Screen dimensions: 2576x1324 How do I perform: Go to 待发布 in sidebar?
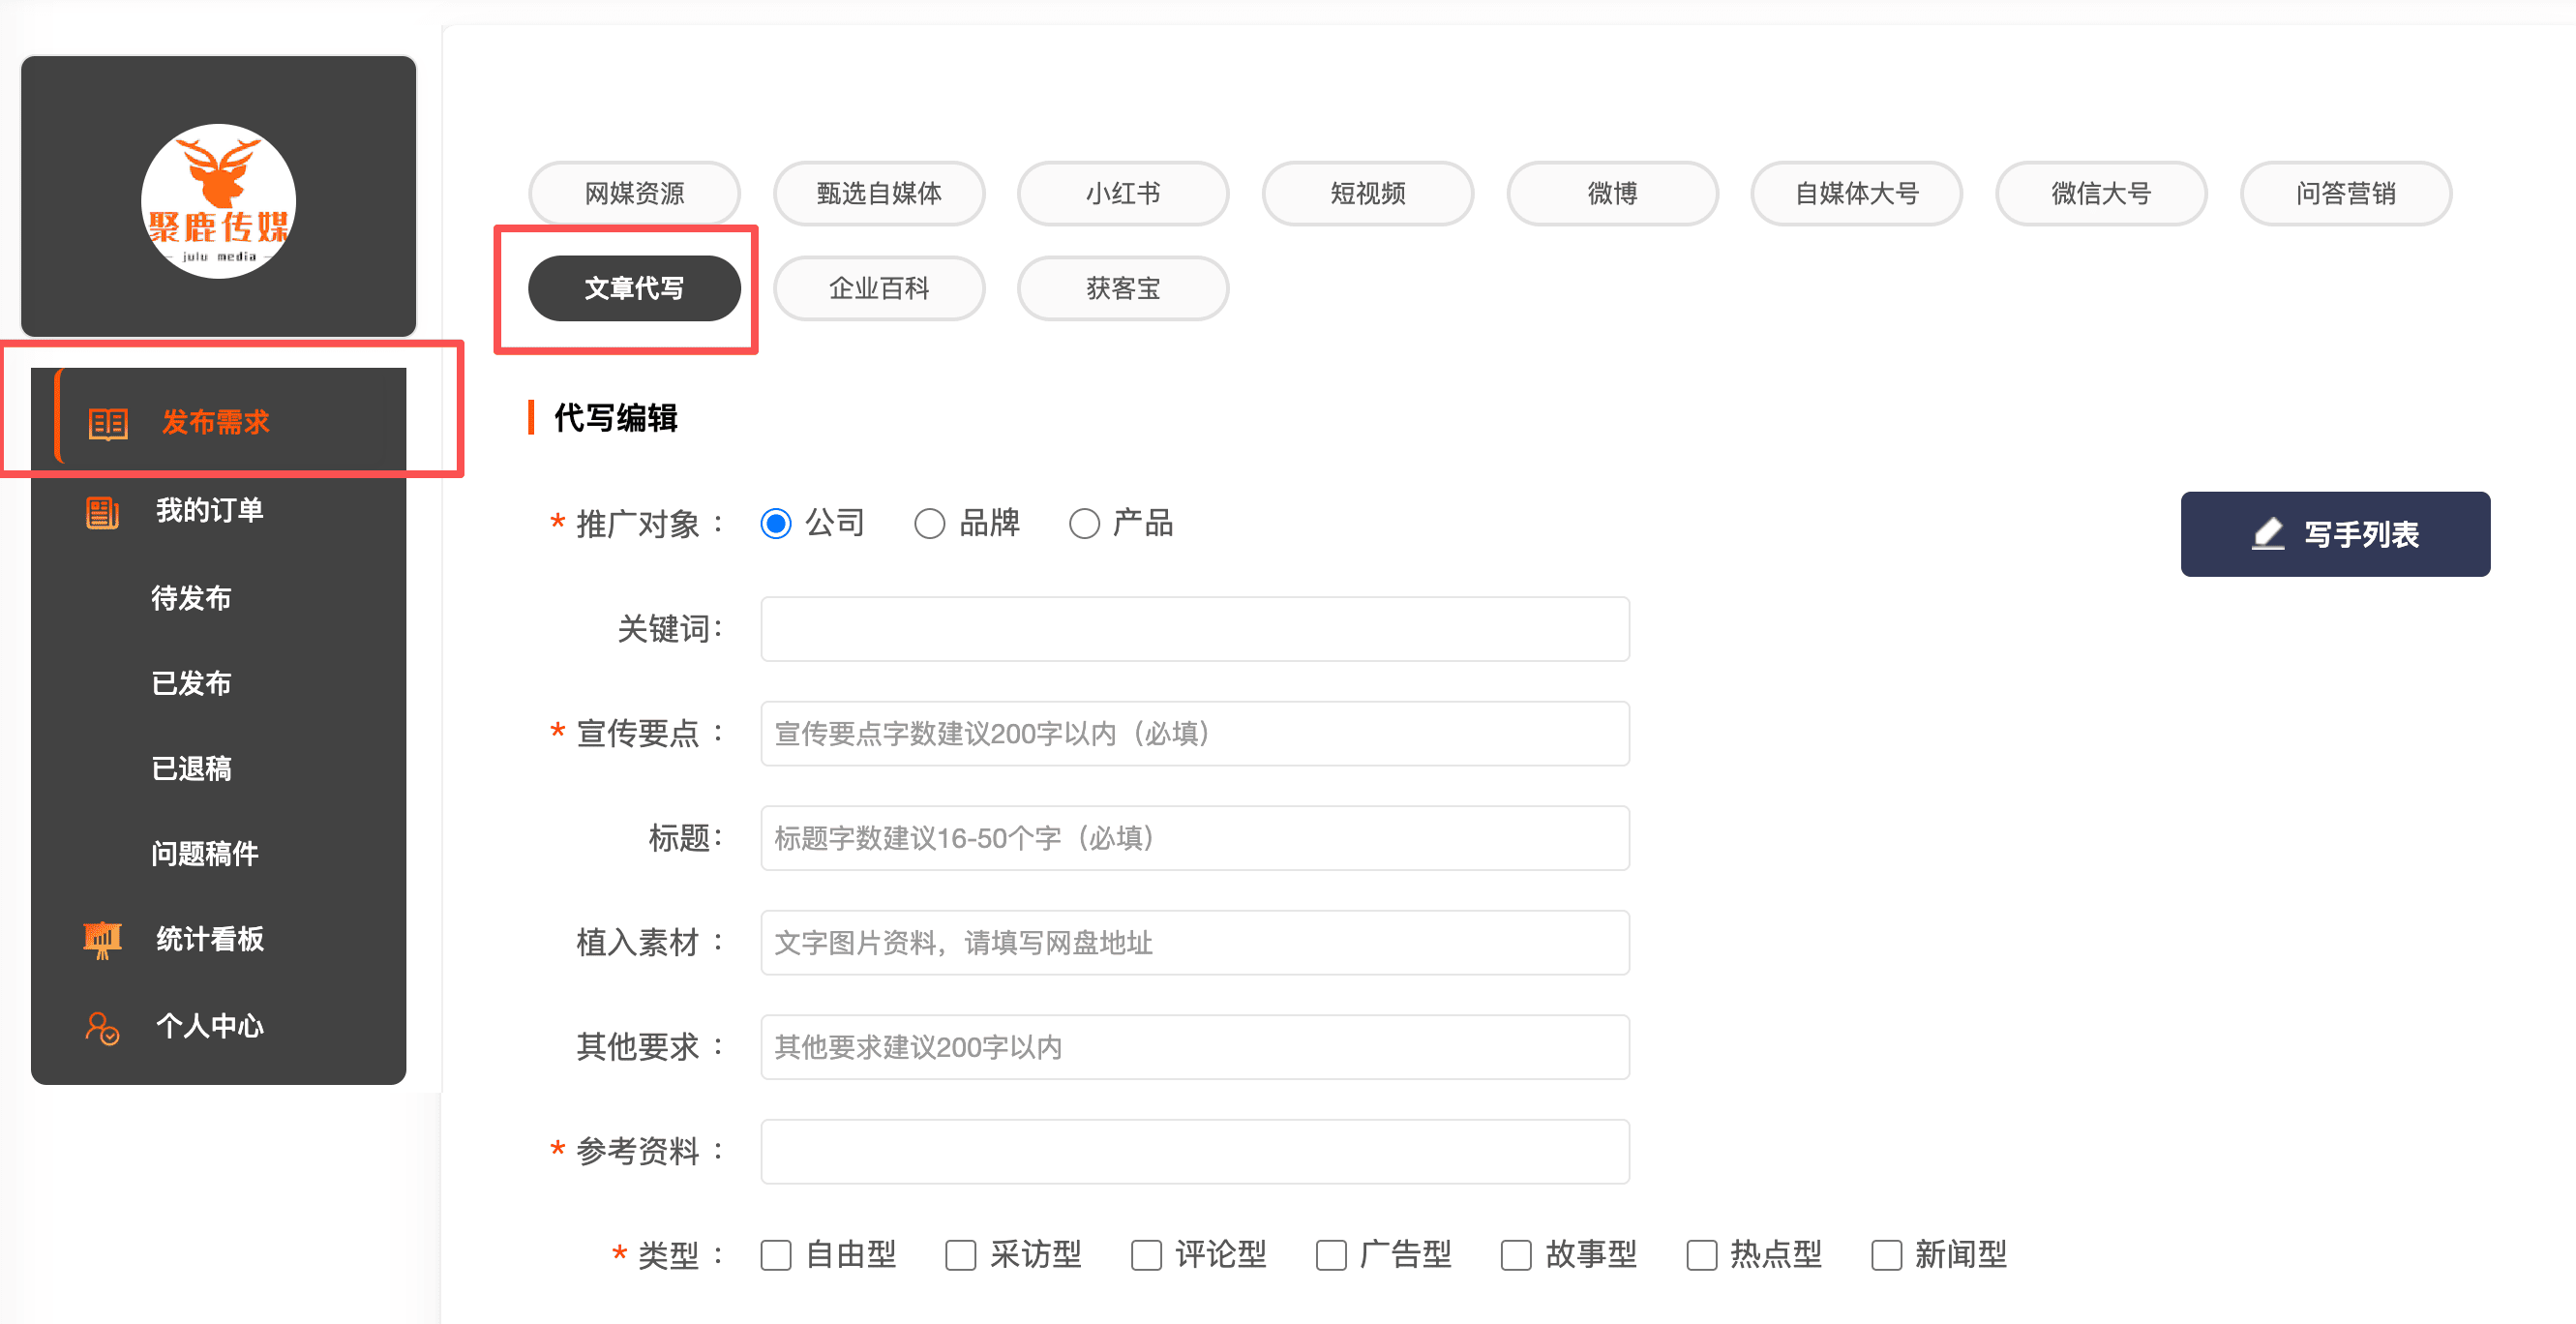[191, 598]
